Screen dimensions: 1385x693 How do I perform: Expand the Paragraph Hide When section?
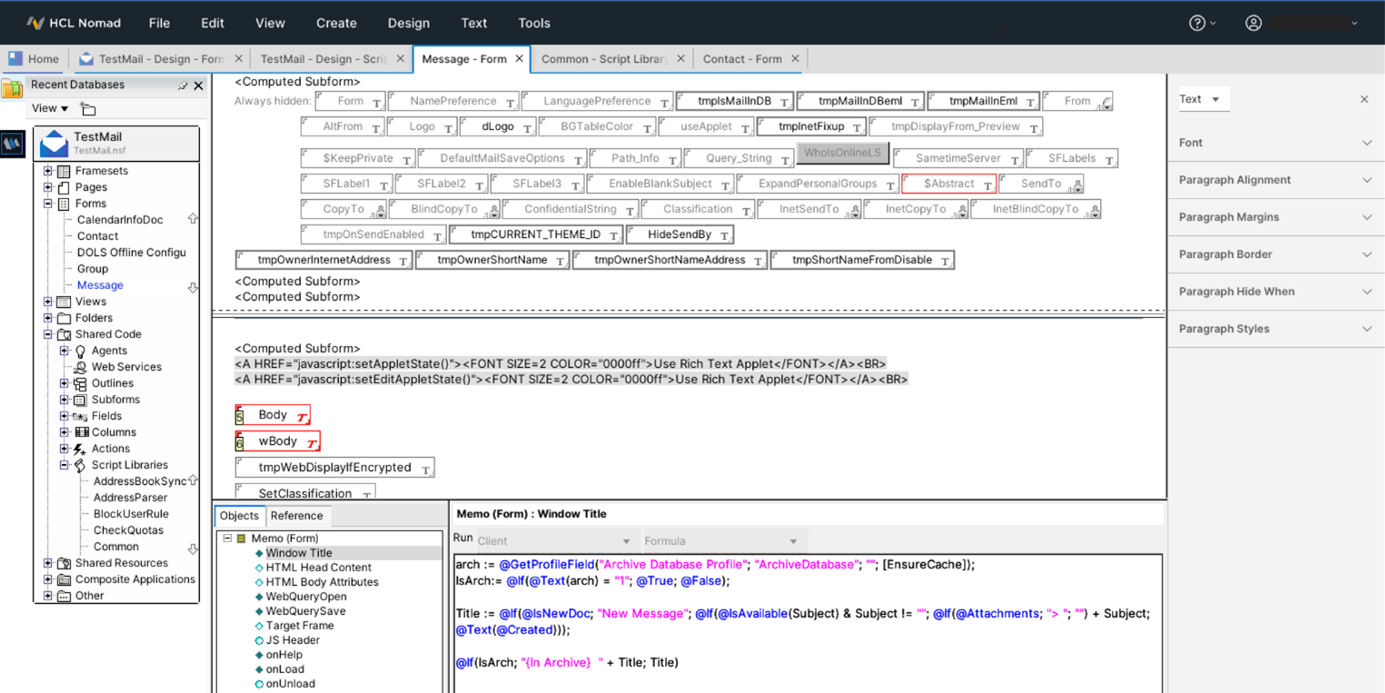tap(1366, 292)
